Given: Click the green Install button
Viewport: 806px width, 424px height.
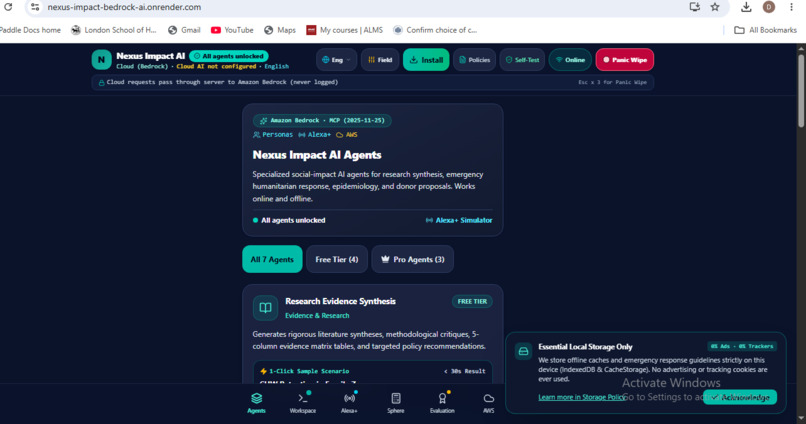Looking at the screenshot, I should coord(426,60).
